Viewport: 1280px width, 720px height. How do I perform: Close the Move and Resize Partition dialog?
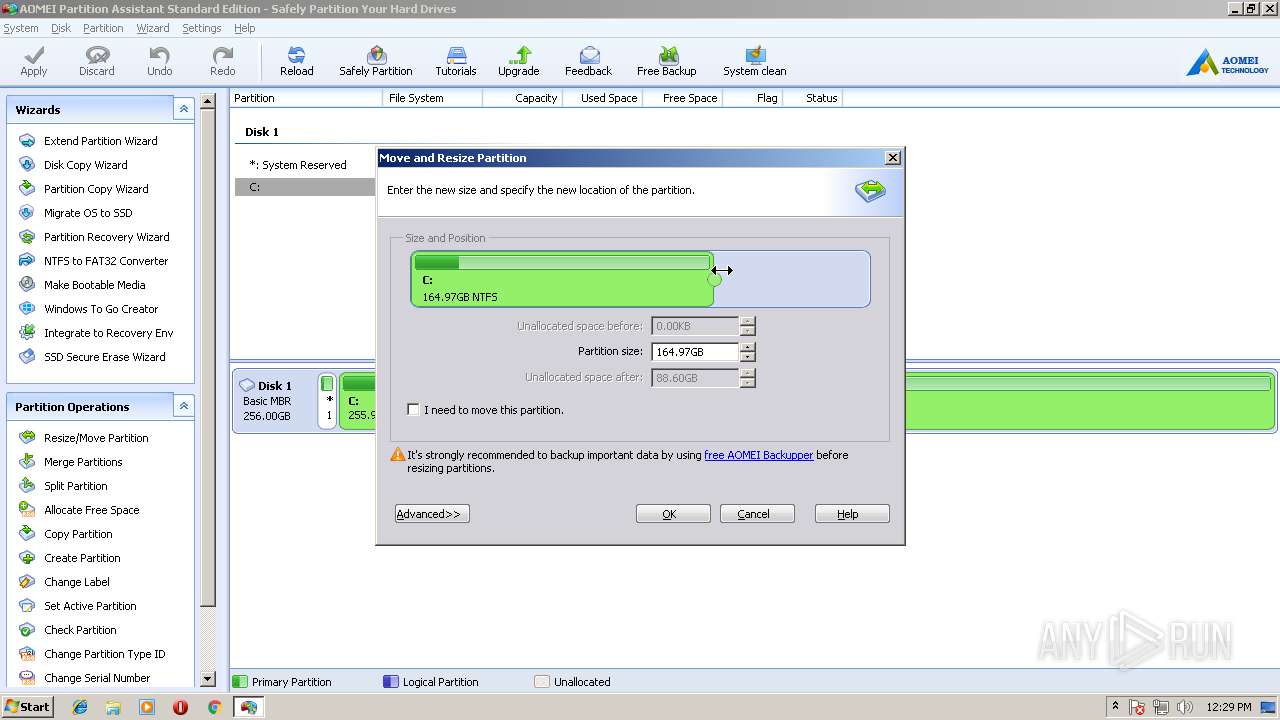pos(893,158)
